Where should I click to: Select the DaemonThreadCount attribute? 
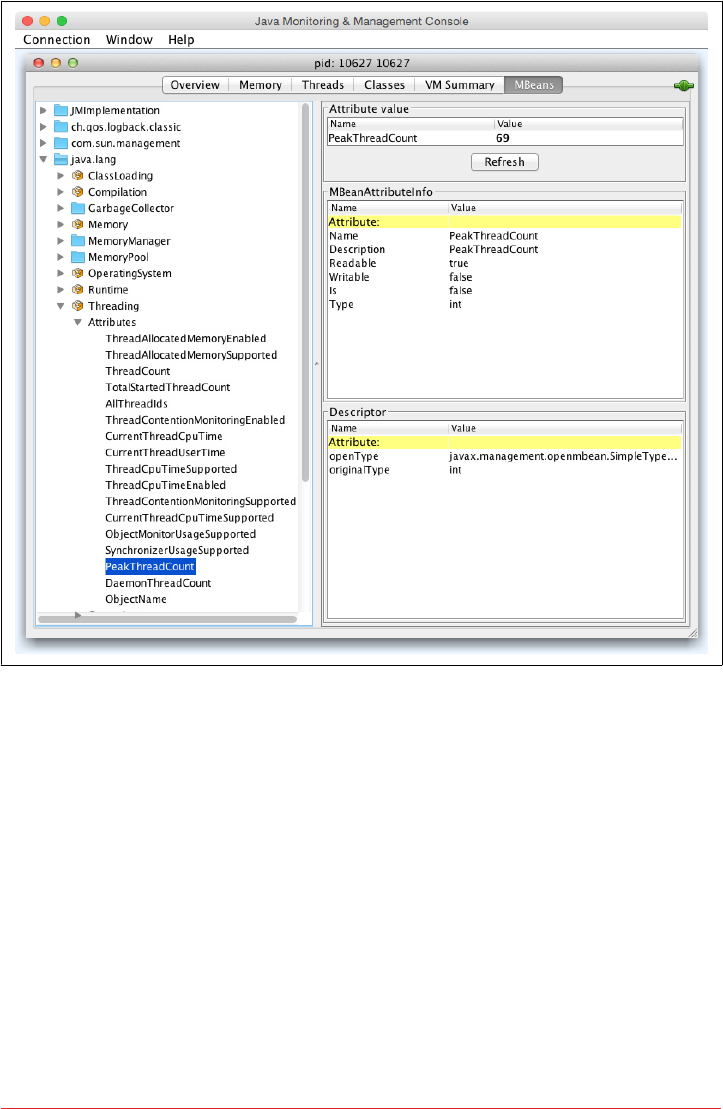[158, 583]
